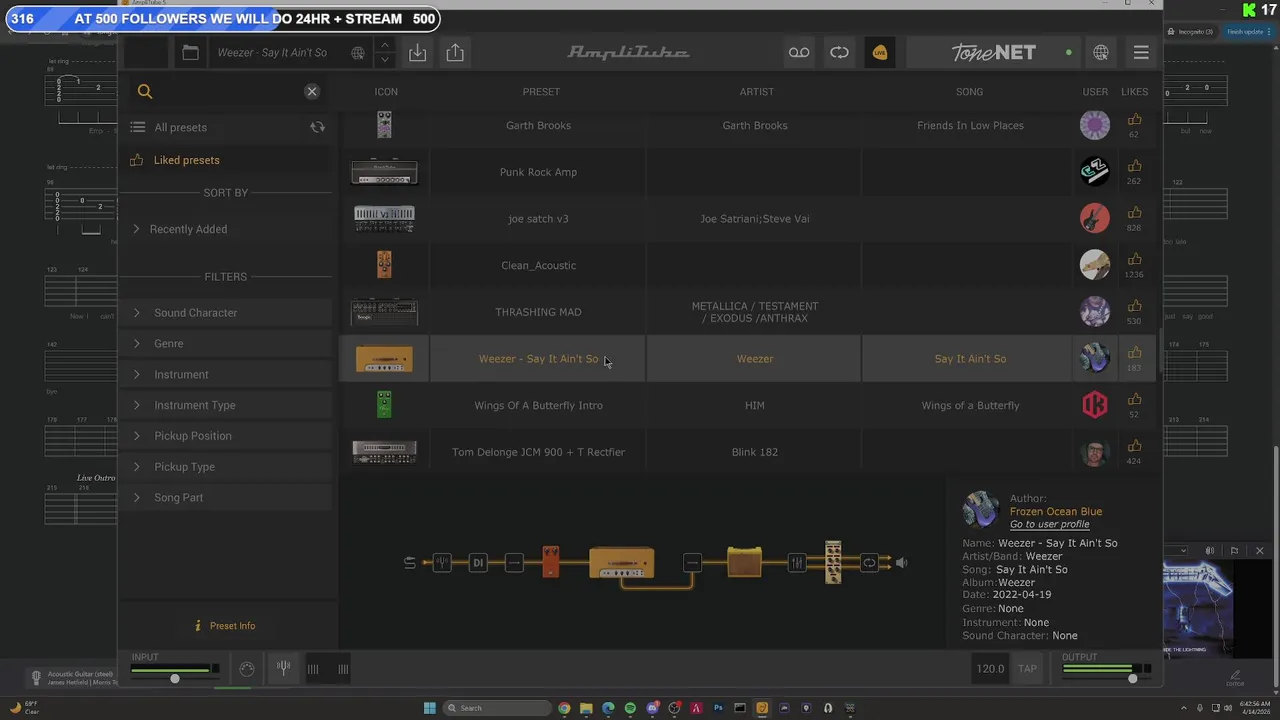Screen dimensions: 1280x720
Task: Click the ToneNET logo button
Action: click(993, 53)
